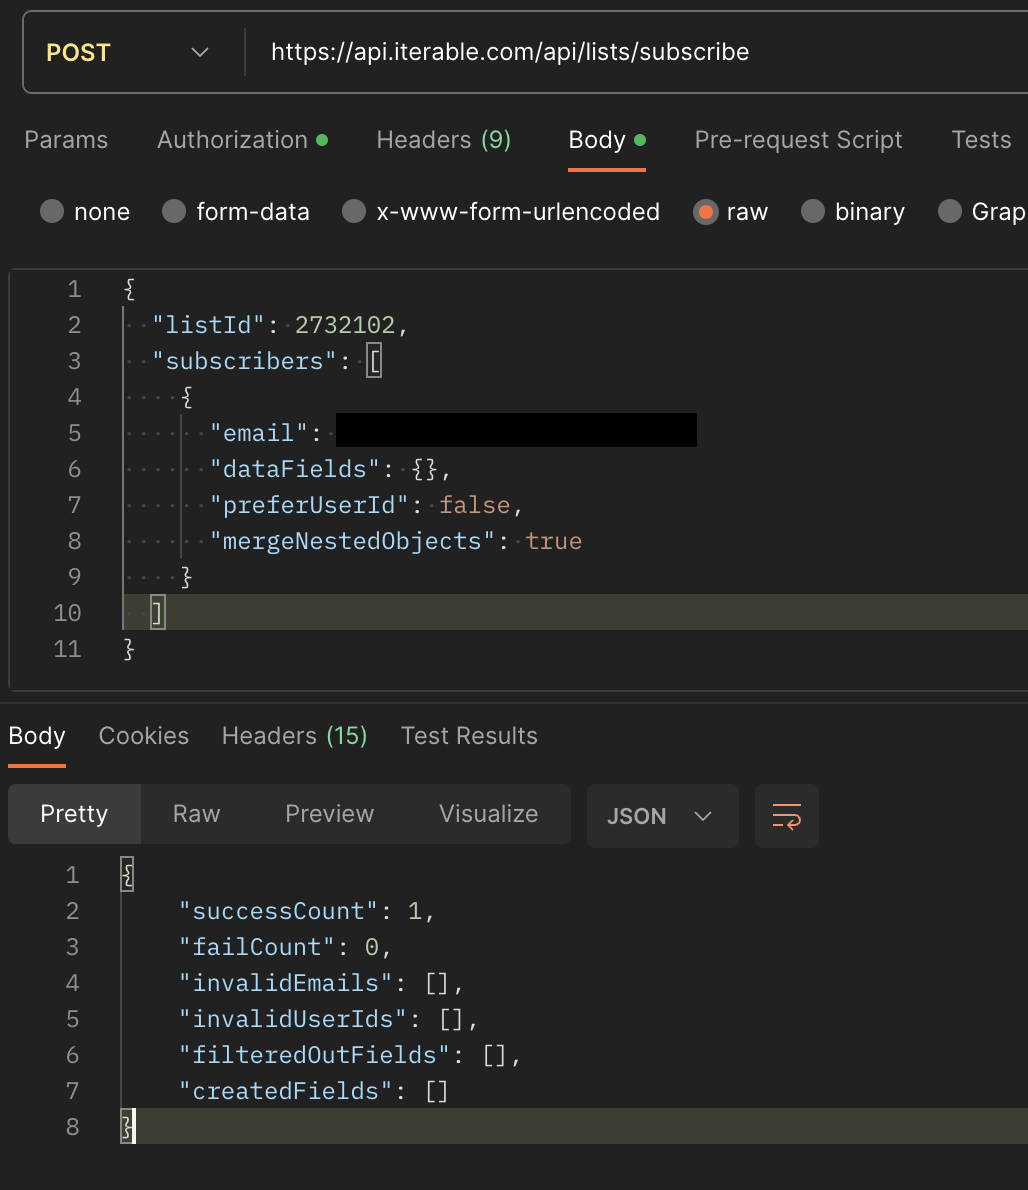Show the Test Results tab

469,736
